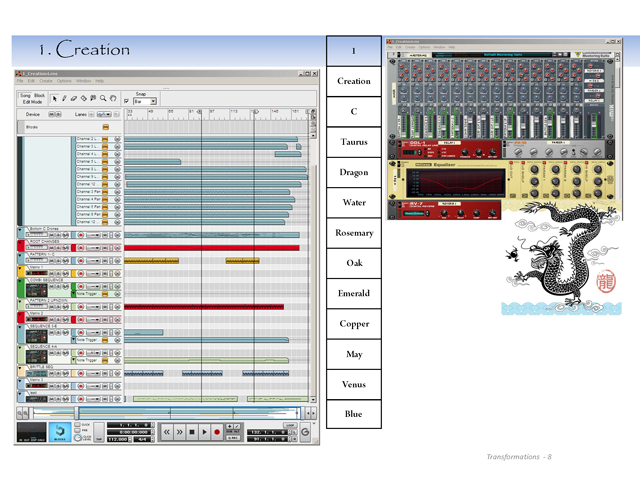
Task: Click the SEQUENCE 3-8 device thumbnail
Action: click(37, 336)
